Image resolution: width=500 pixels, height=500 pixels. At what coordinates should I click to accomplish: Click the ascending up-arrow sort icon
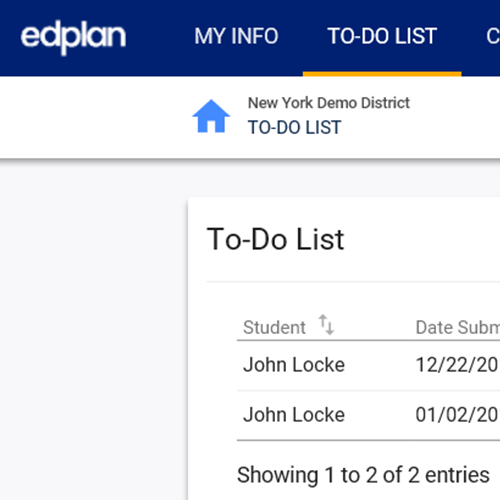[323, 321]
